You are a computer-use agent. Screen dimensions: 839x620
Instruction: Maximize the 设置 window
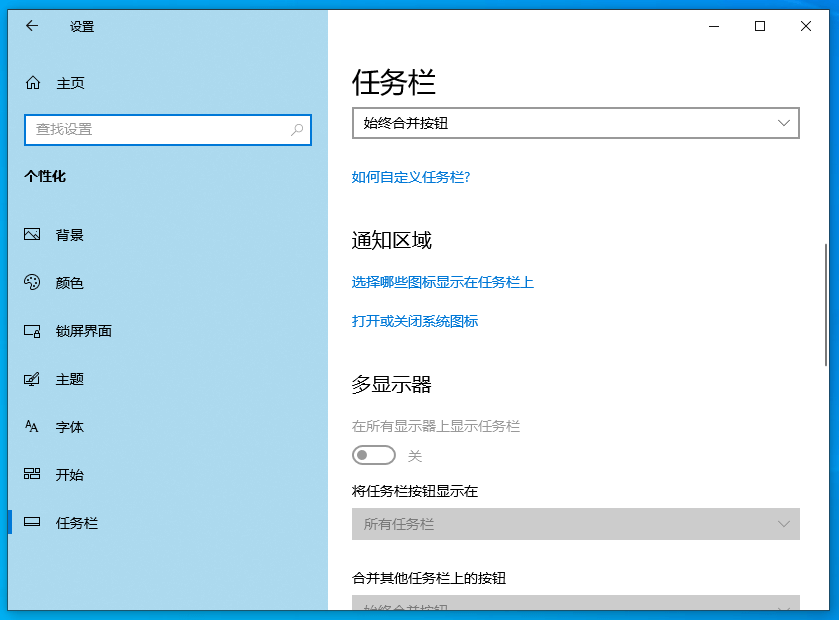760,26
